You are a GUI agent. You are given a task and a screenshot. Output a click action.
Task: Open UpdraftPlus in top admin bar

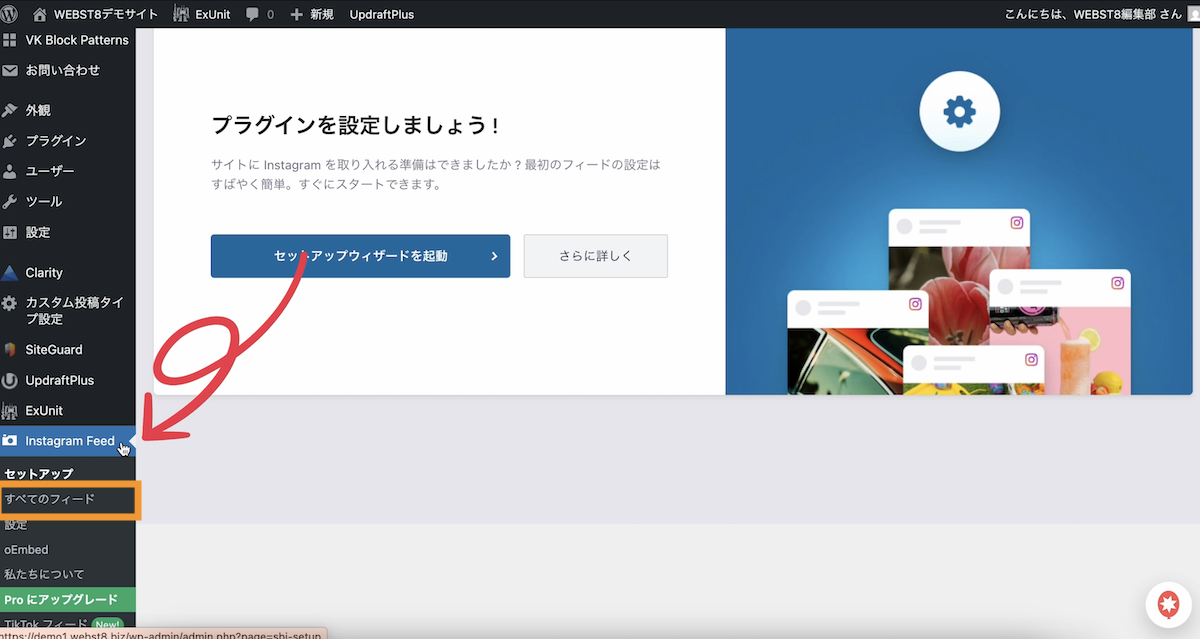[381, 14]
